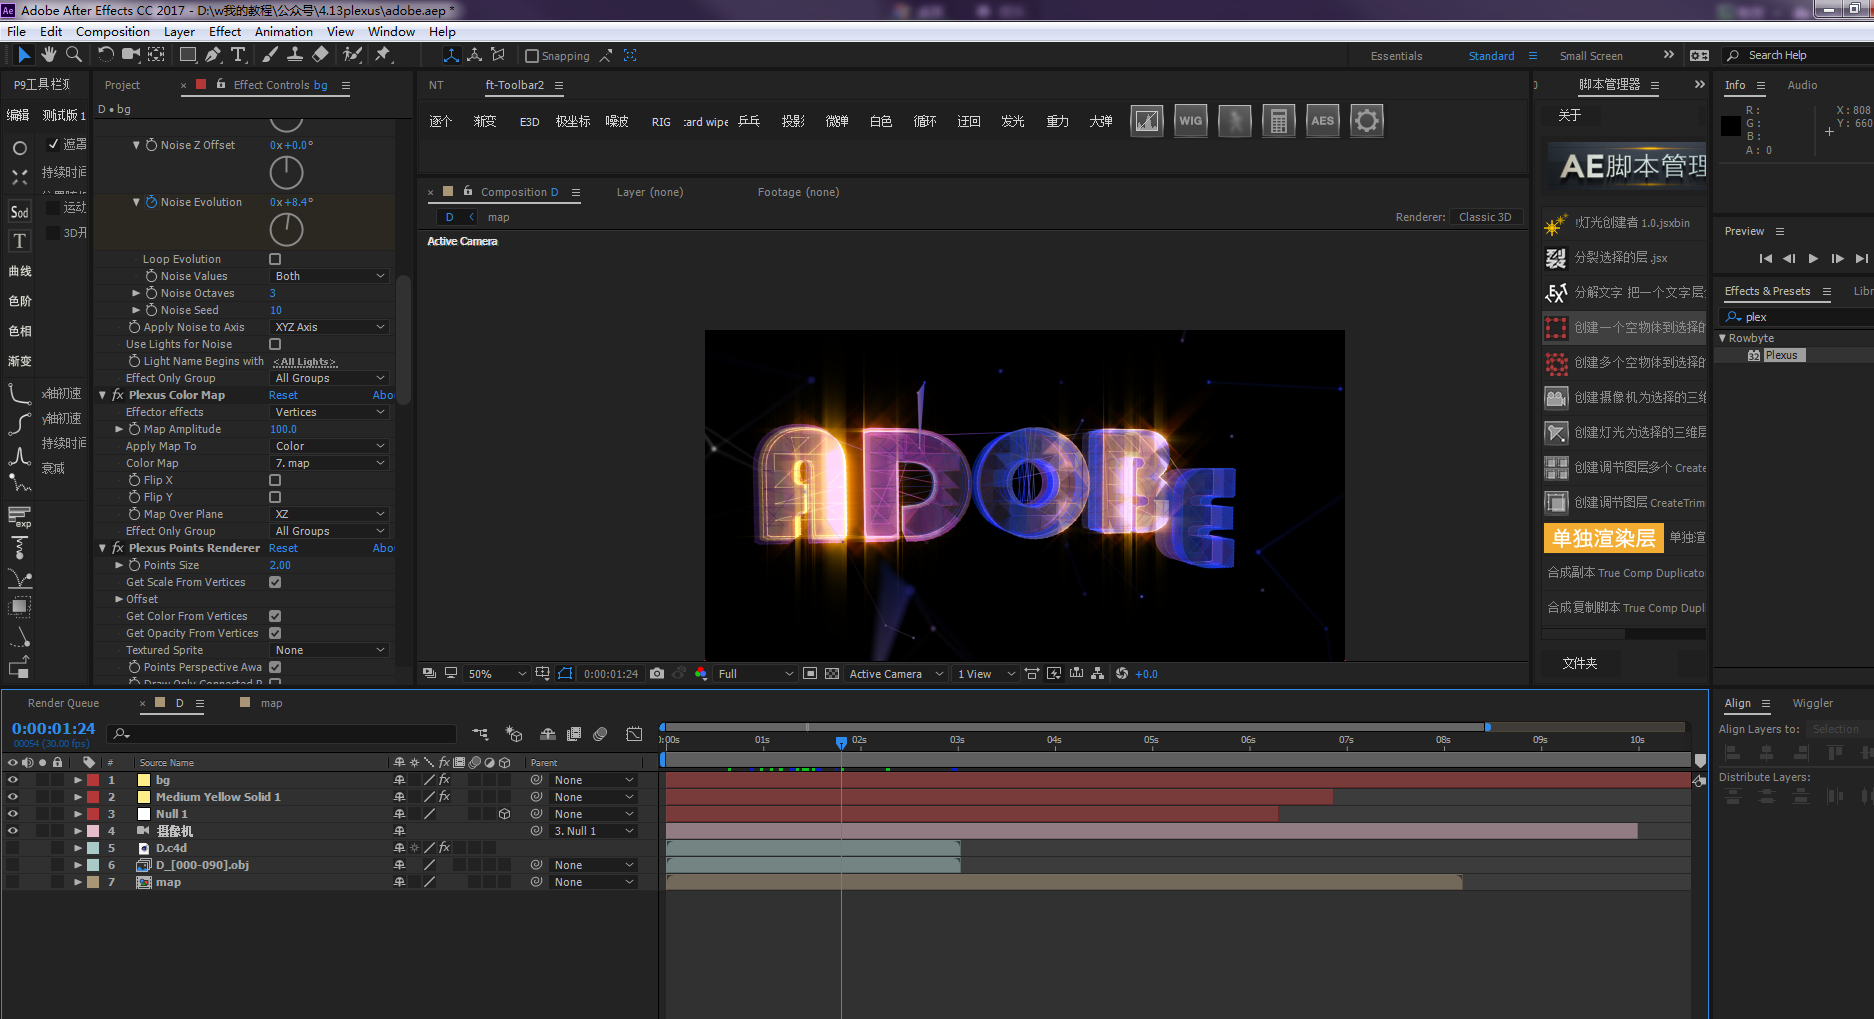This screenshot has width=1874, height=1019.
Task: Click the AES toolbar icon
Action: 1322,121
